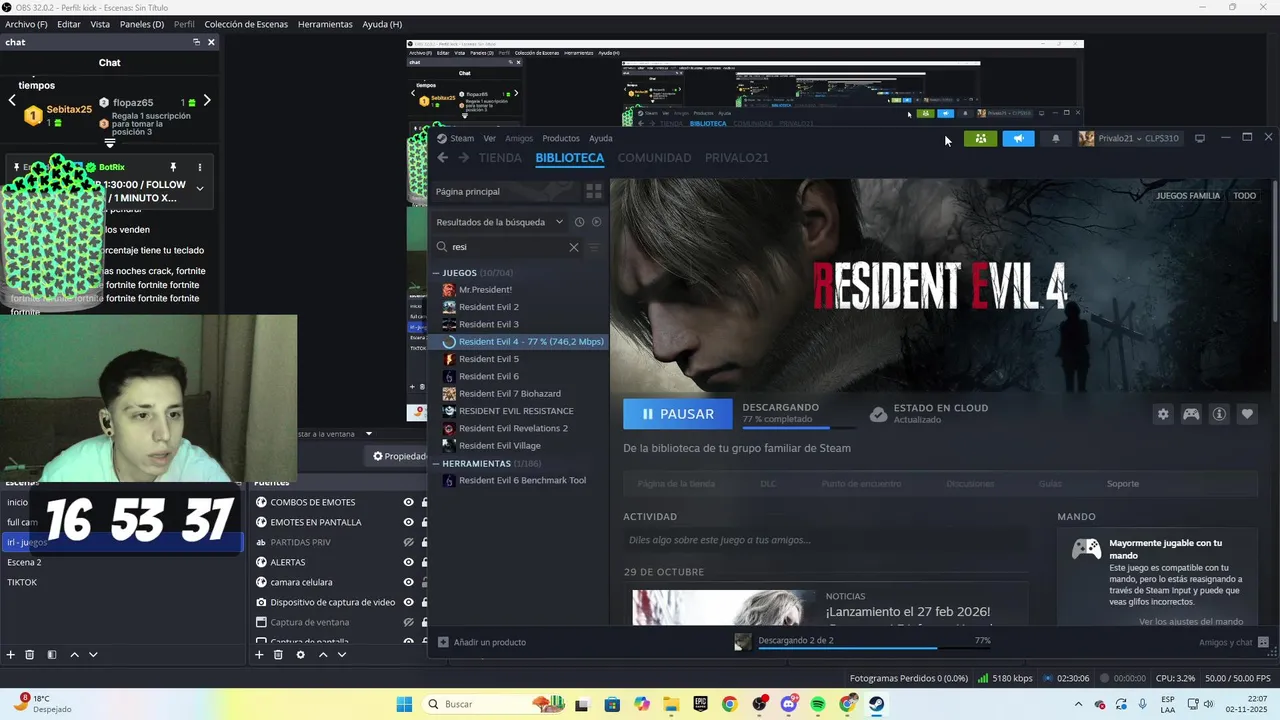Open Steam friends group green button
1280x720 pixels.
click(980, 139)
